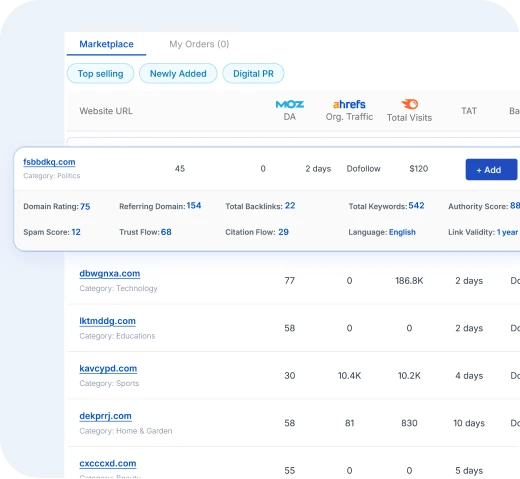Click Spam Score value 12
This screenshot has width=520, height=479.
[76, 232]
